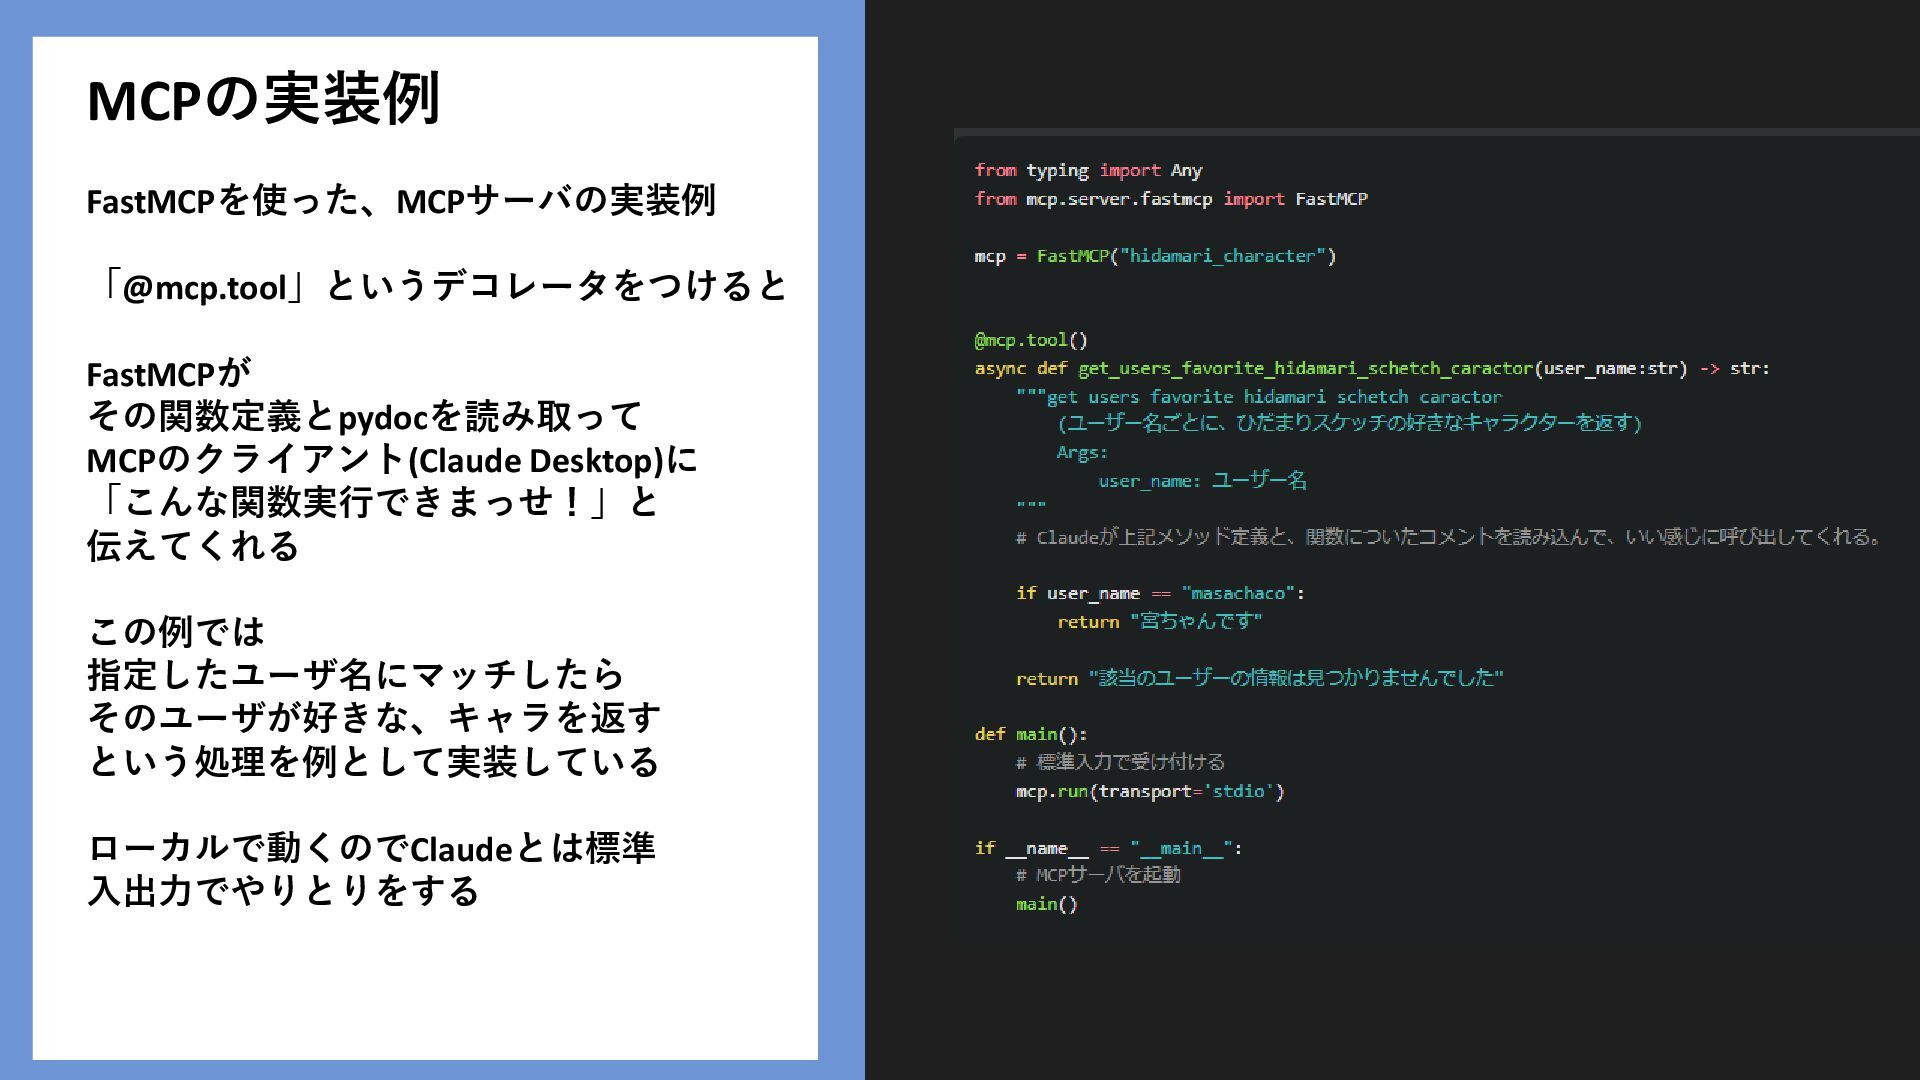Click the line "MCPのクライアント(Claude Desktop)に"
The width and height of the screenshot is (1920, 1080).
coord(392,460)
